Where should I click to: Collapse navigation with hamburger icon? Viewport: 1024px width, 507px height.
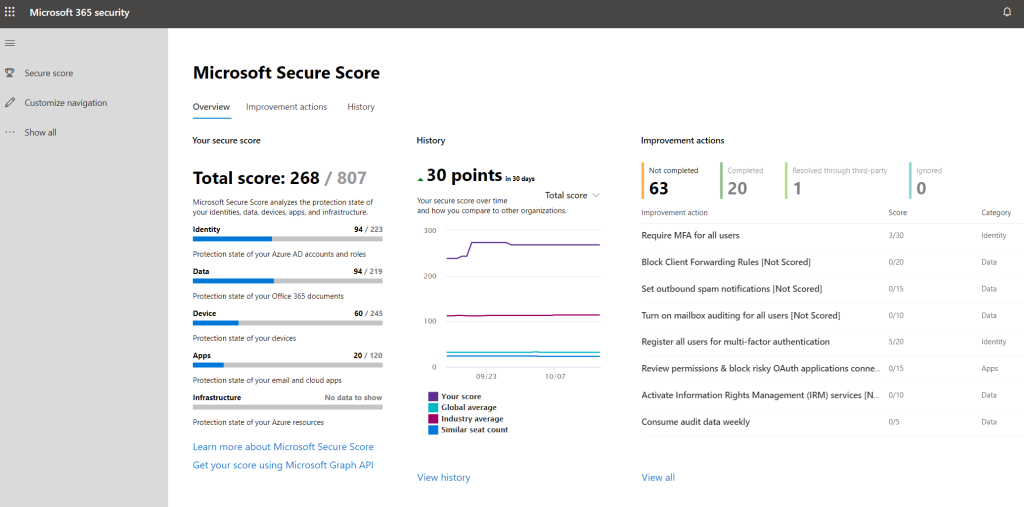(10, 43)
